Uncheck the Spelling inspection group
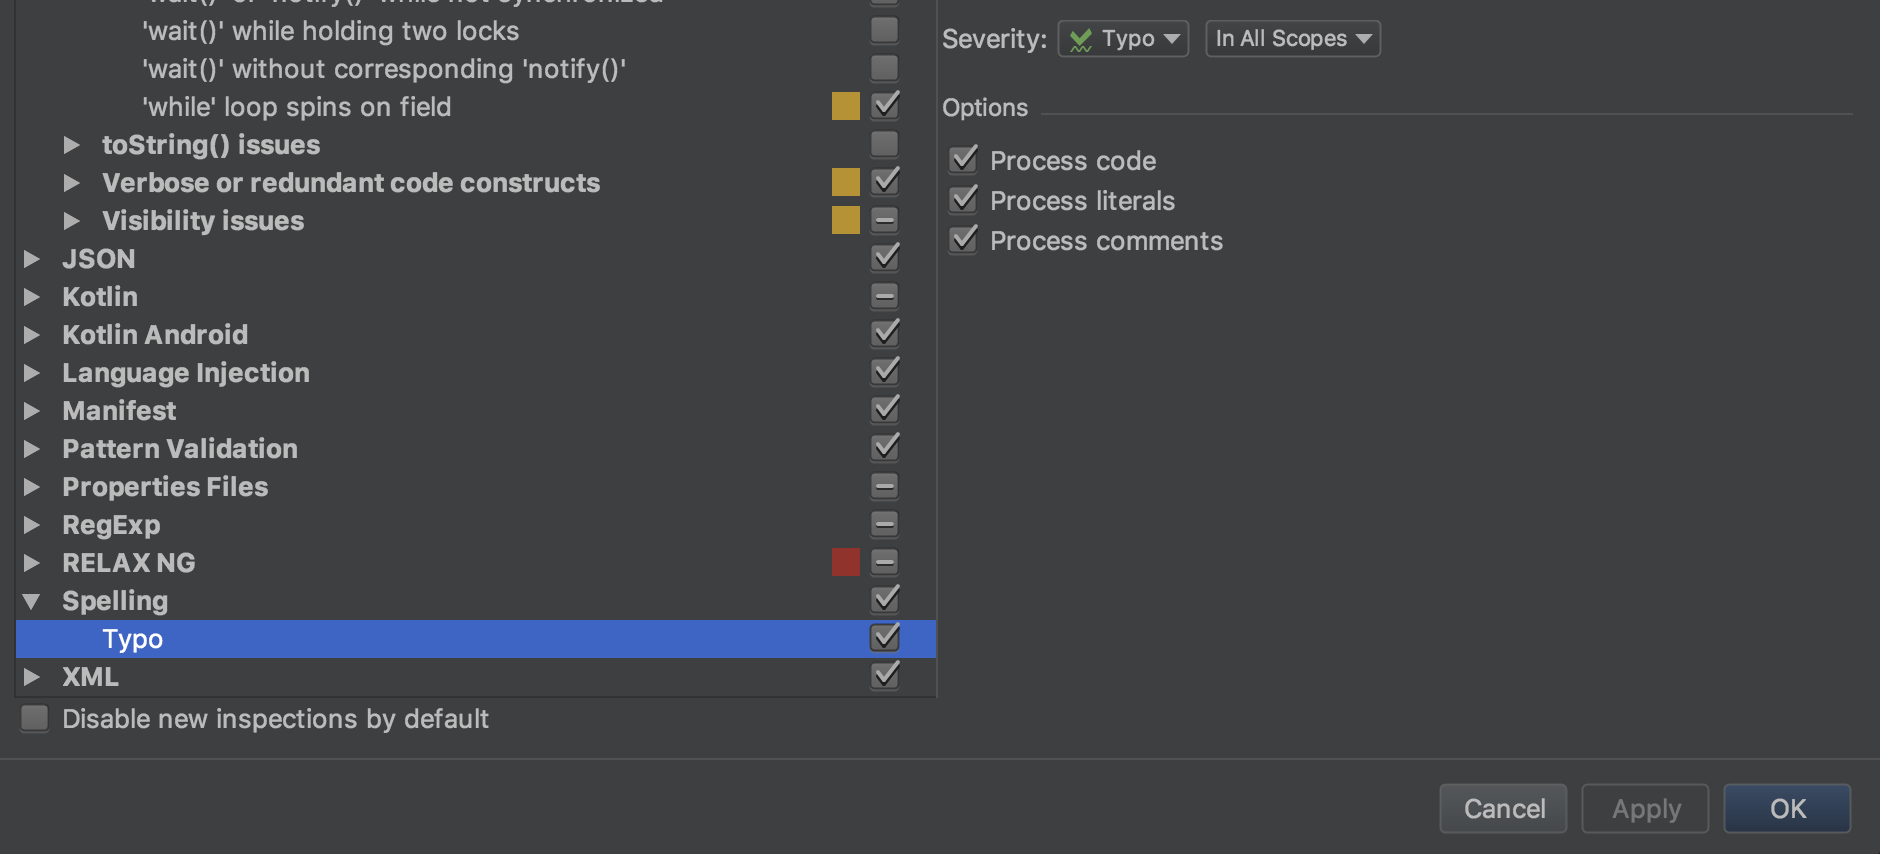Viewport: 1880px width, 854px height. point(884,599)
